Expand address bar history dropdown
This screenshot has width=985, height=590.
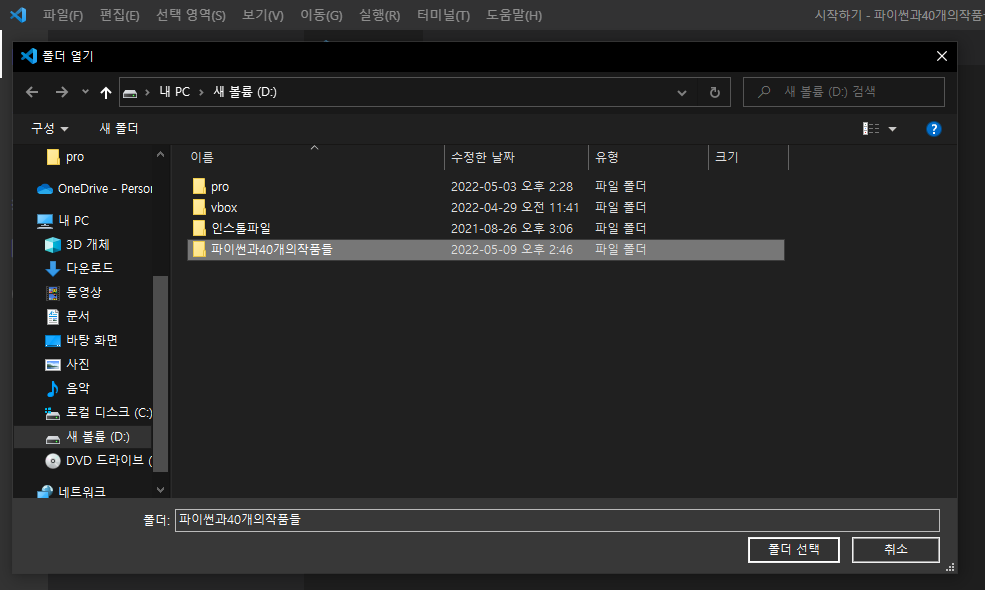point(682,92)
